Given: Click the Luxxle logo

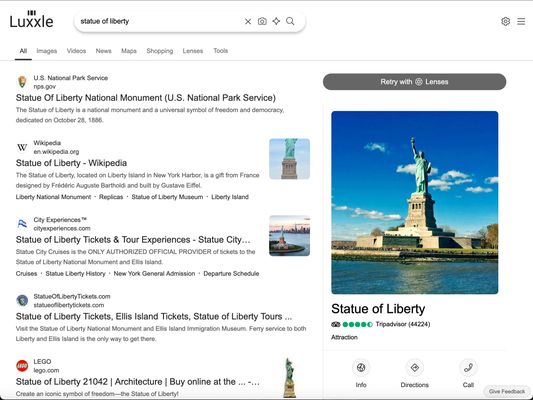Looking at the screenshot, I should point(31,20).
